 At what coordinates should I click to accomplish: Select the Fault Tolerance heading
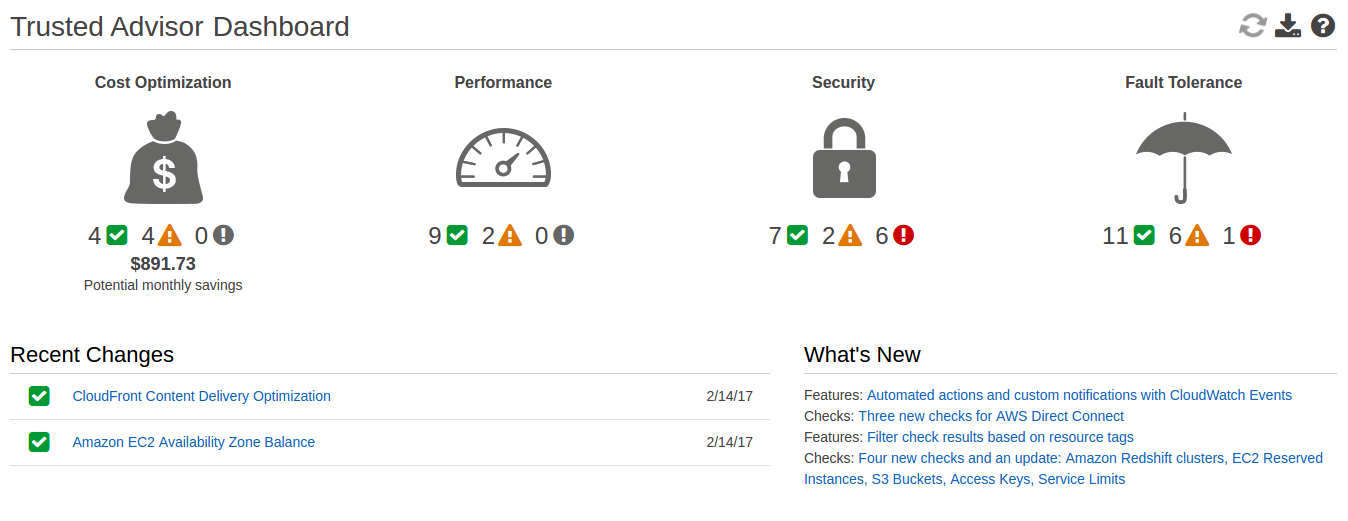coord(1184,83)
